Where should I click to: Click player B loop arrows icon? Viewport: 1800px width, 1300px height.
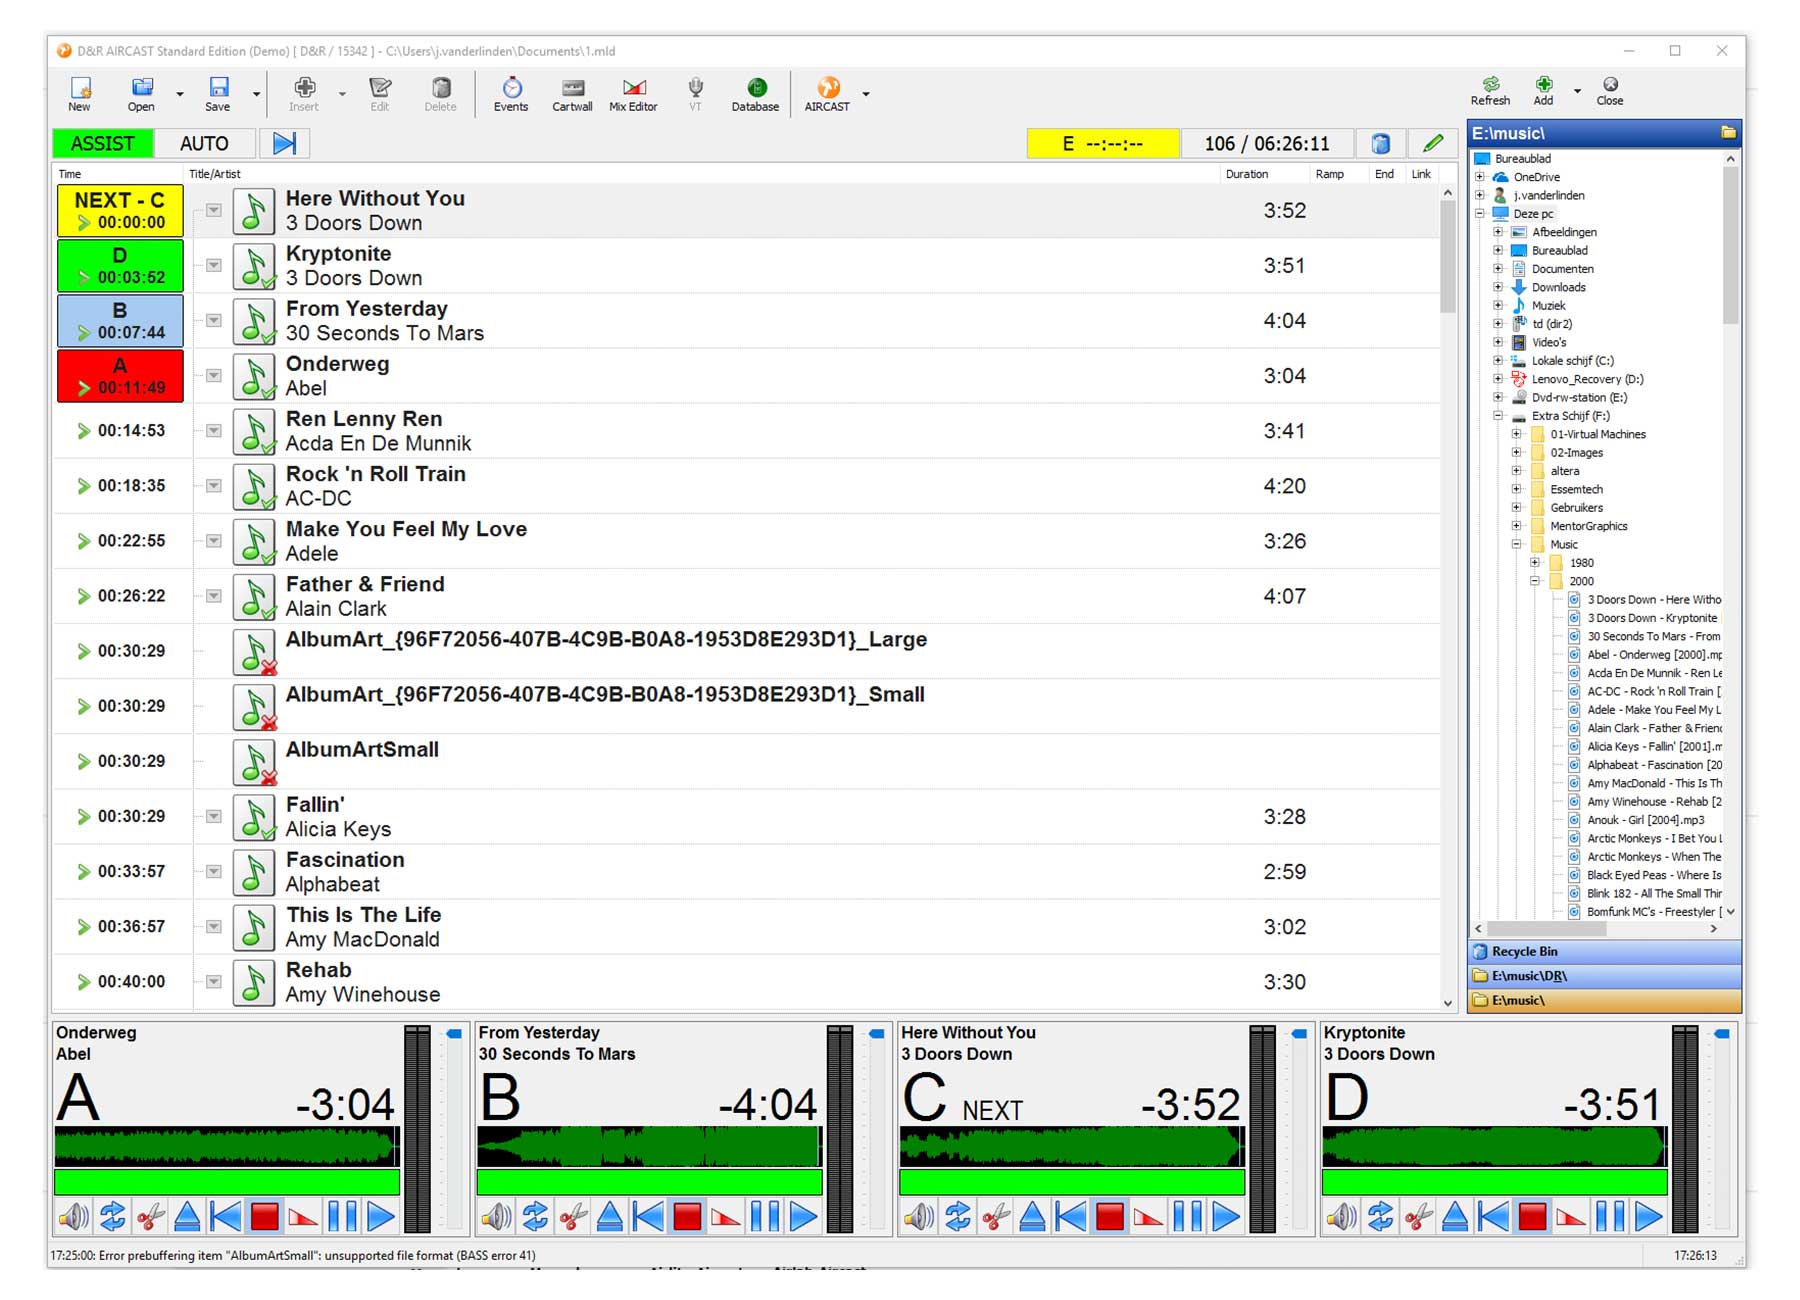535,1217
